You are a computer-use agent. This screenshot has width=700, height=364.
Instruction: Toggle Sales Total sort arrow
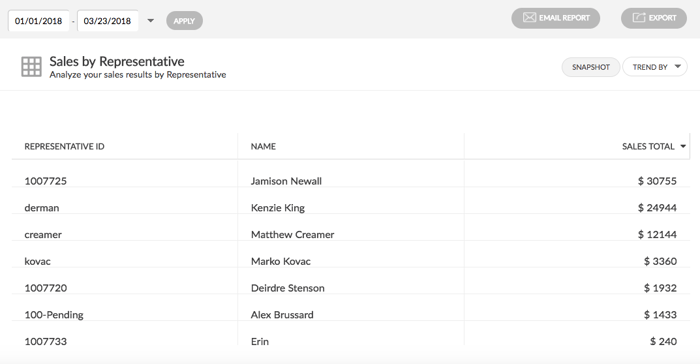click(x=683, y=146)
